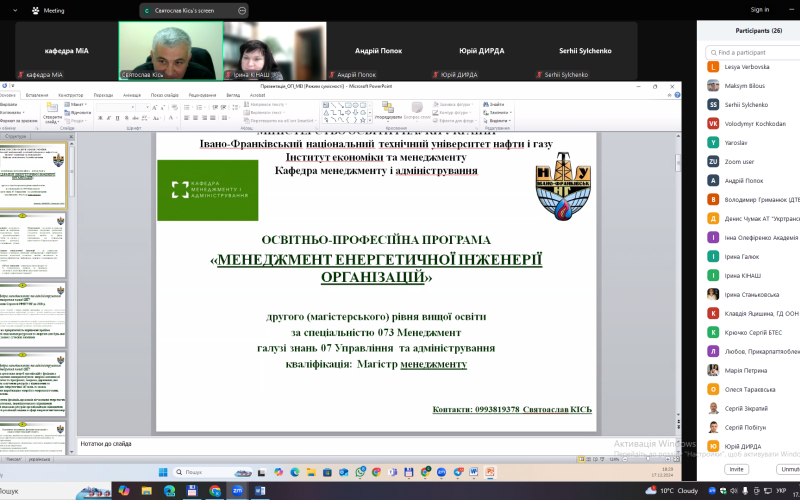Viewport: 800px width, 500px height.
Task: Open the Замінити replace dropdown
Action: click(497, 112)
